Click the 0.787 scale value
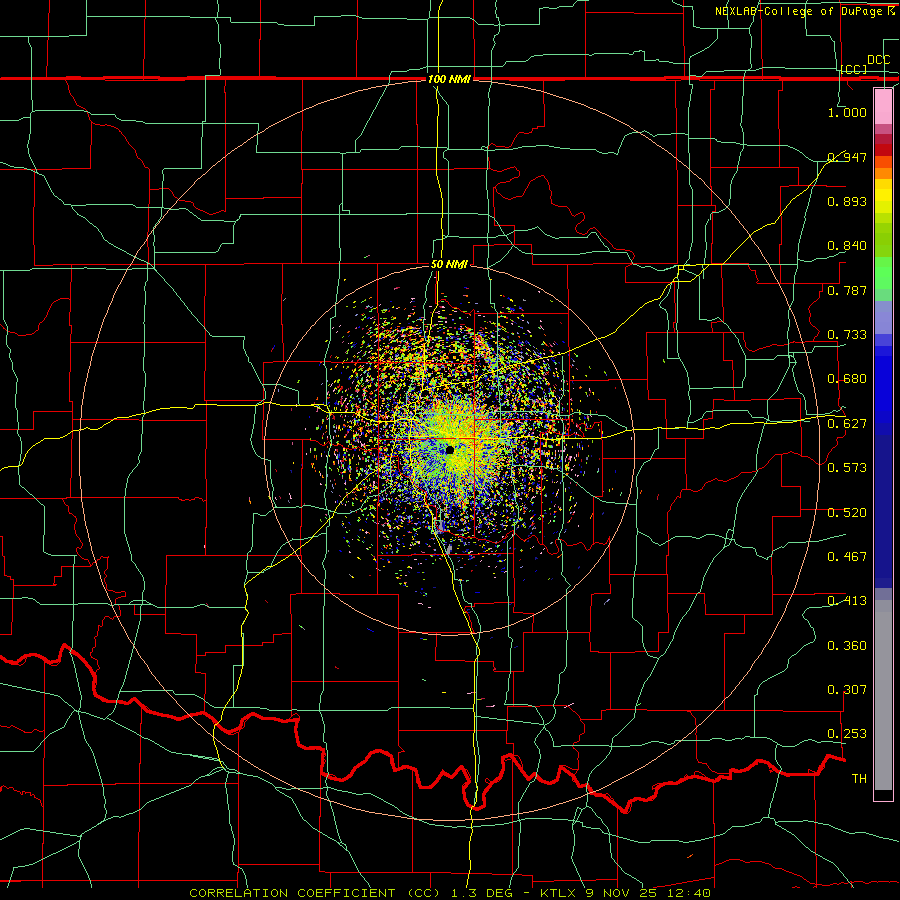Screen dimensions: 900x900 [847, 290]
